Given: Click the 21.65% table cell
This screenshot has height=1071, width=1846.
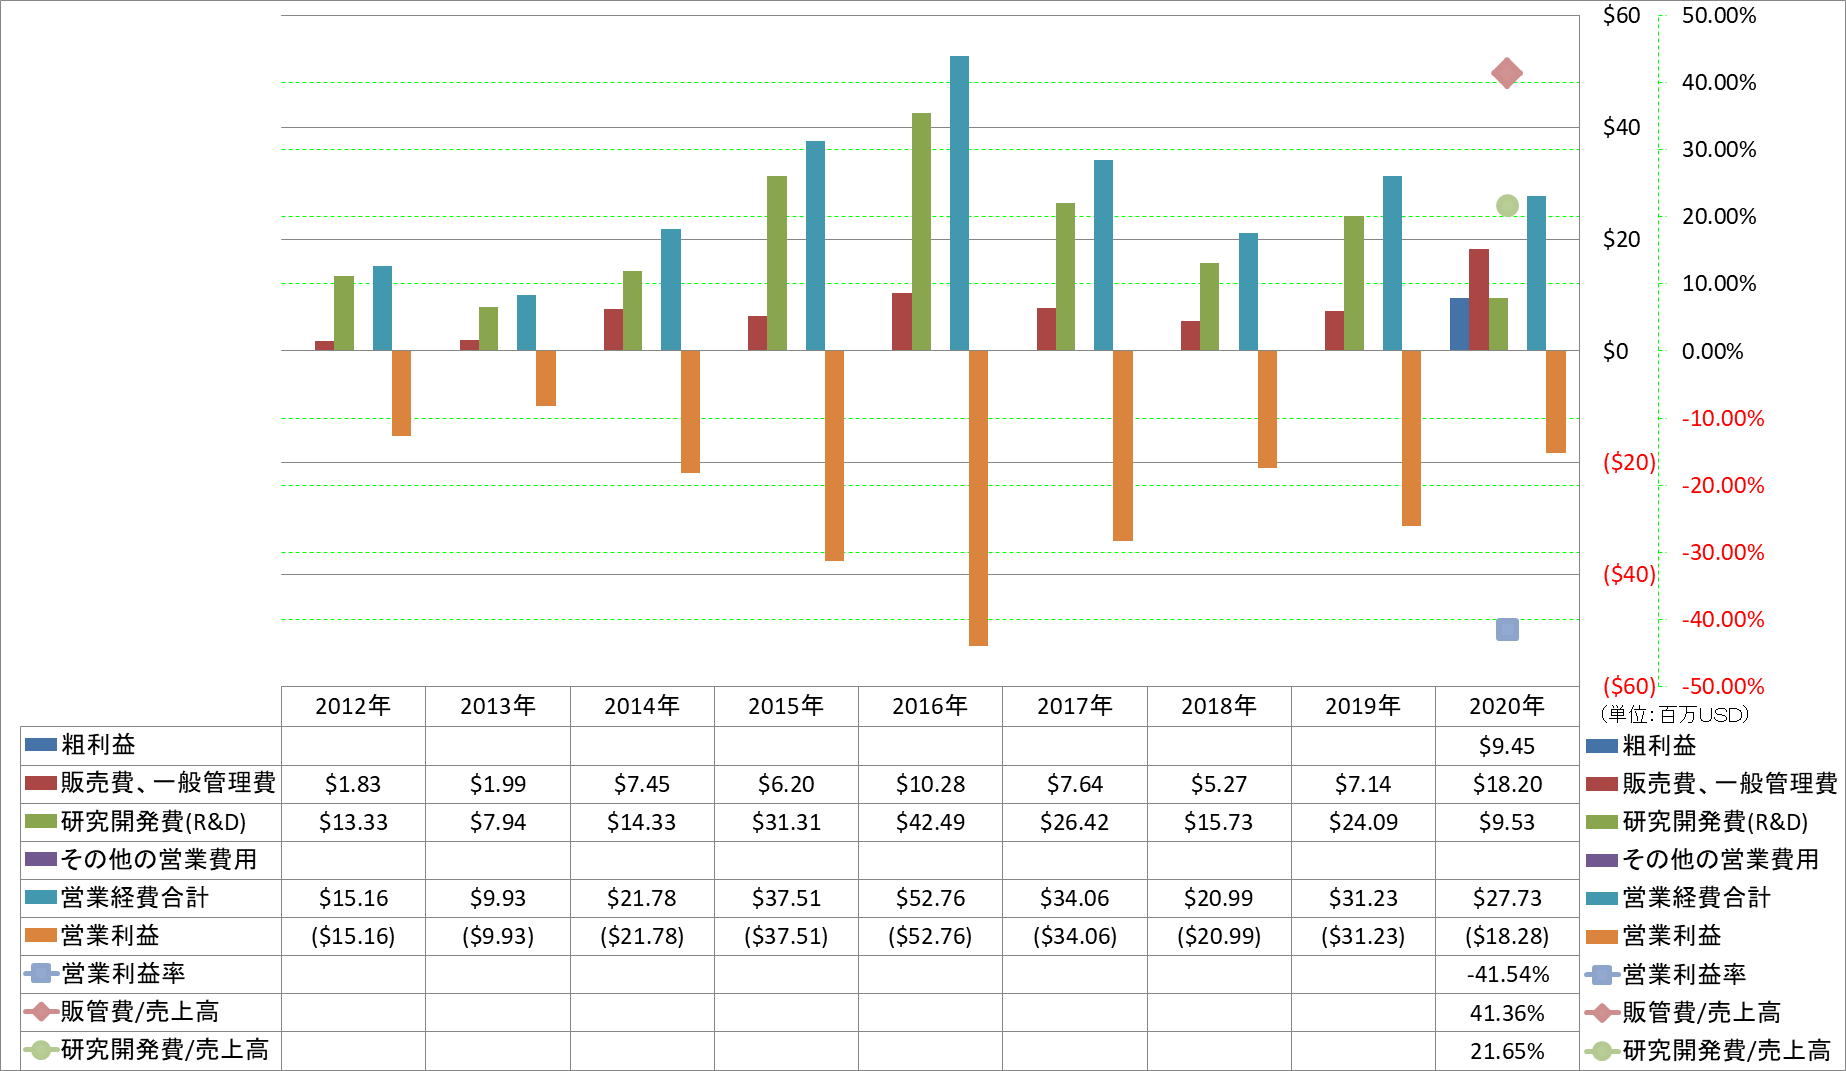Looking at the screenshot, I should (x=1507, y=1050).
